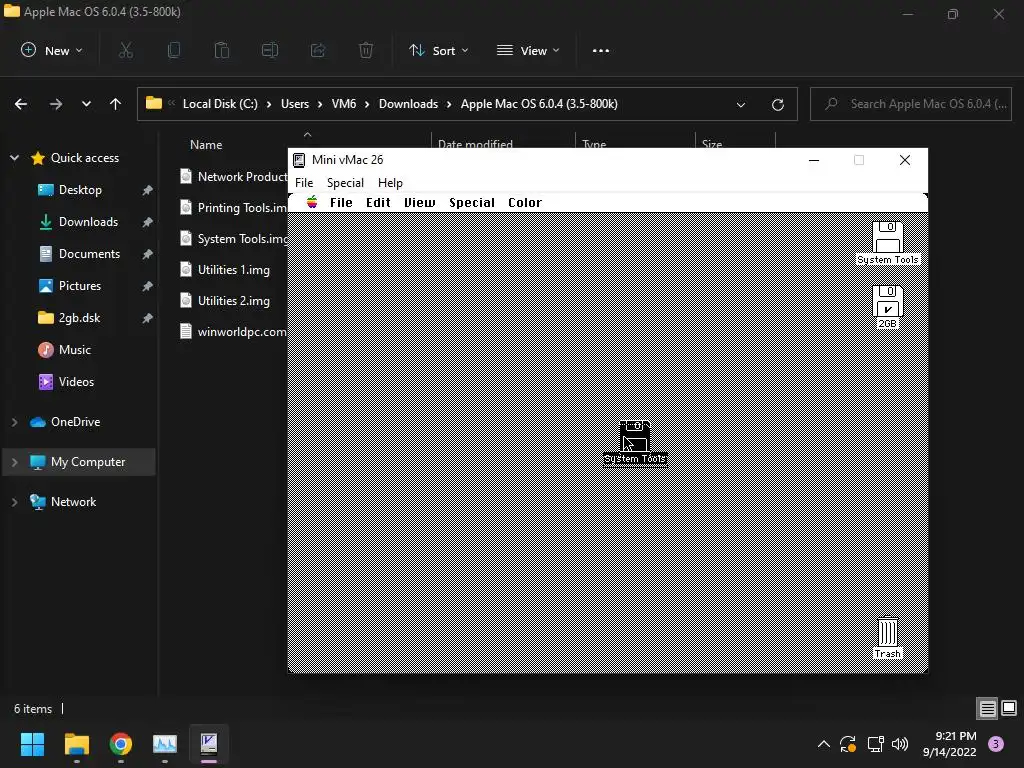Viewport: 1024px width, 768px height.
Task: Open recent locations dropdown arrow
Action: click(x=86, y=104)
